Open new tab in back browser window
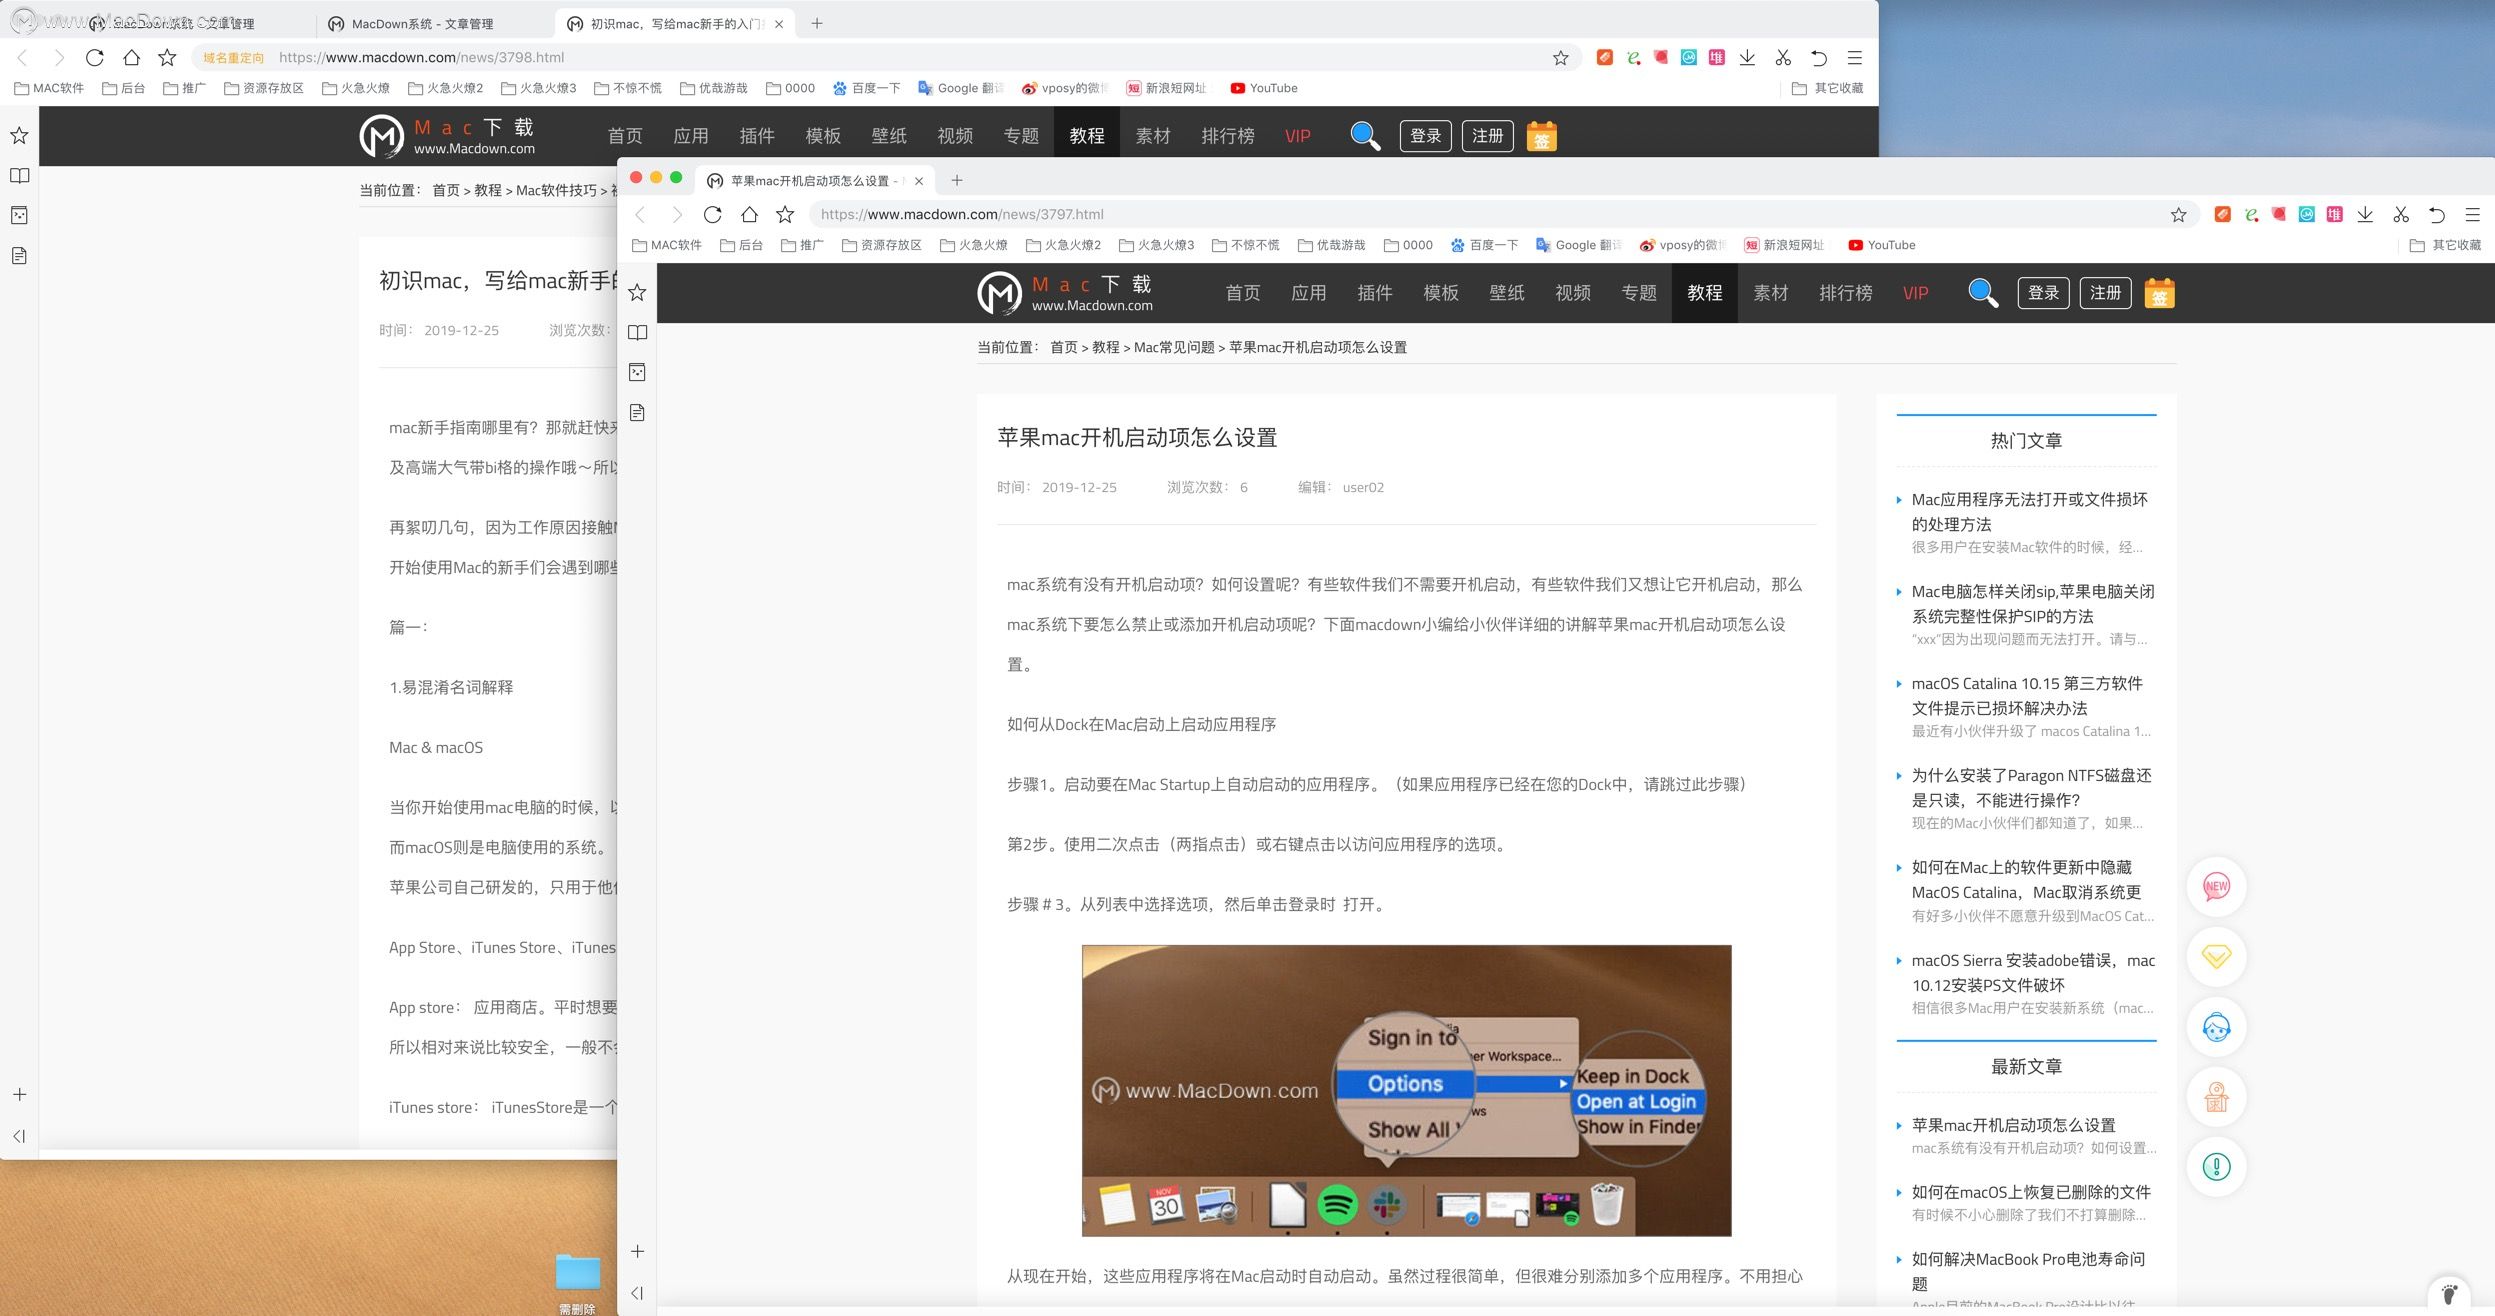The width and height of the screenshot is (2495, 1316). 817,23
